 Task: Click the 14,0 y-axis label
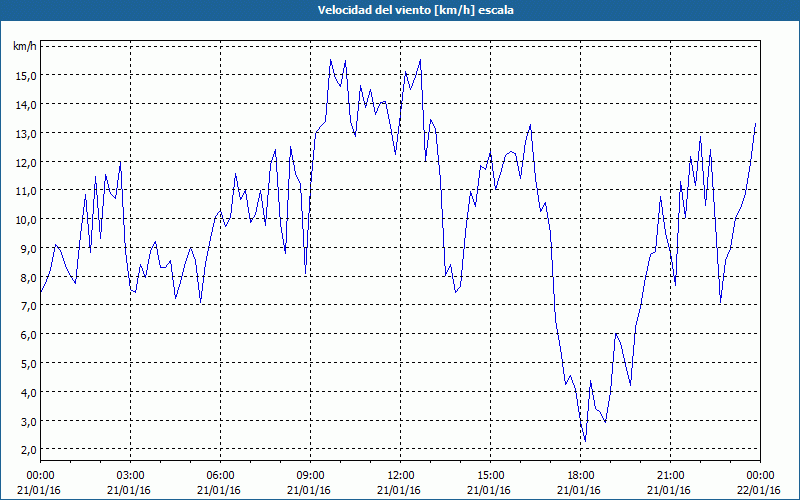coord(26,105)
